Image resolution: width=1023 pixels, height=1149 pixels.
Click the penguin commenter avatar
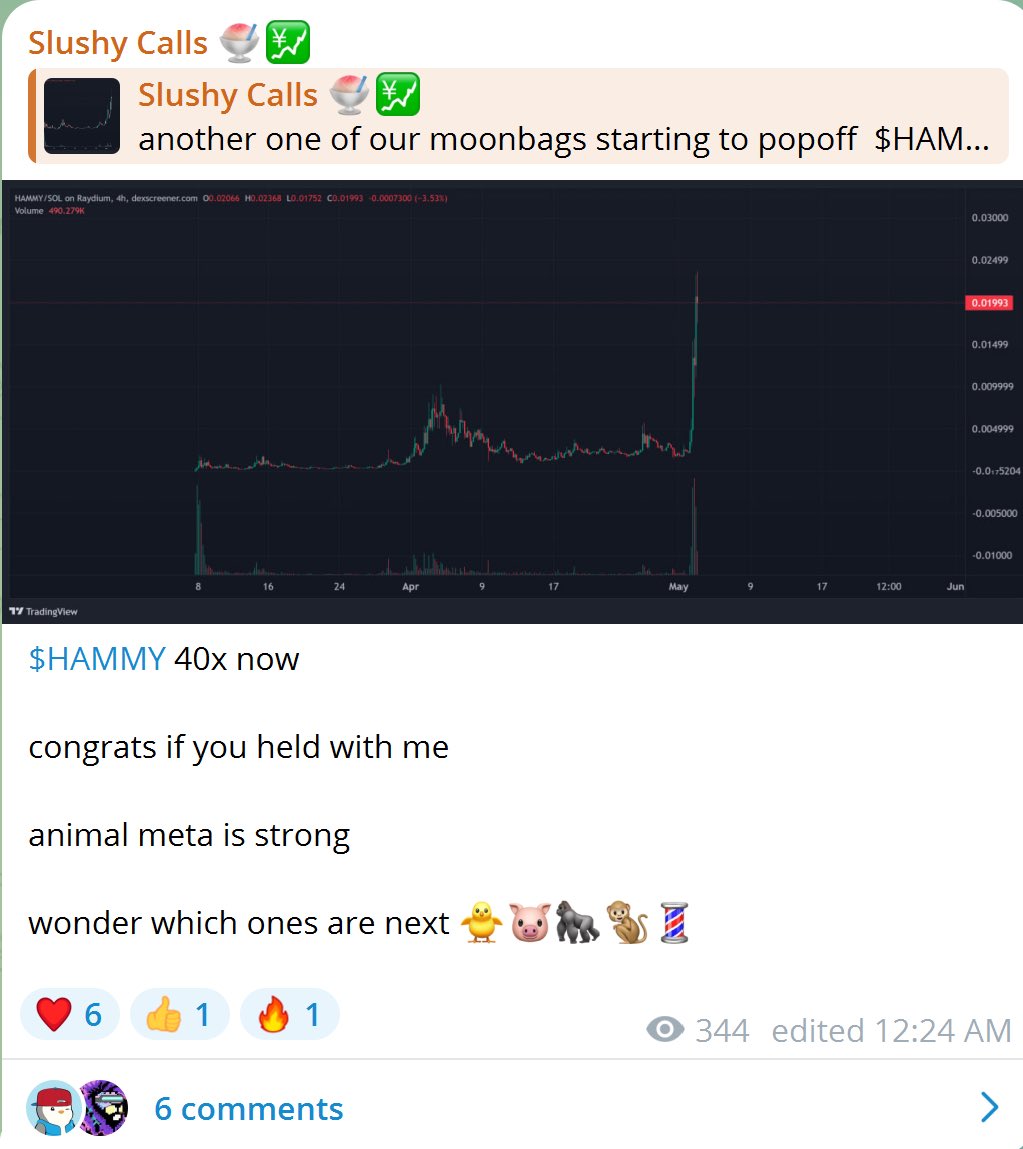pyautogui.click(x=53, y=1108)
